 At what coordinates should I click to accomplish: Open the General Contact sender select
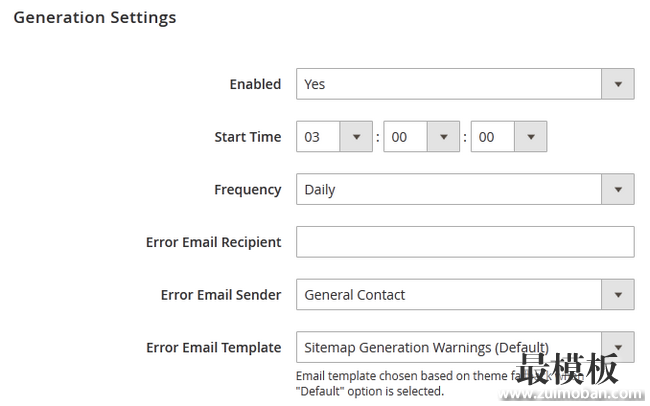coord(465,295)
